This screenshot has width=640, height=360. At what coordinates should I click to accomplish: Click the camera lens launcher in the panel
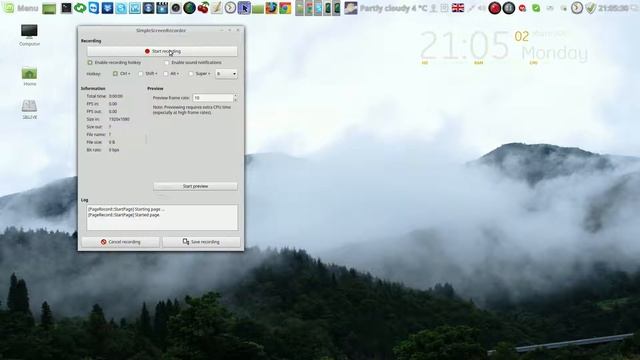[176, 8]
